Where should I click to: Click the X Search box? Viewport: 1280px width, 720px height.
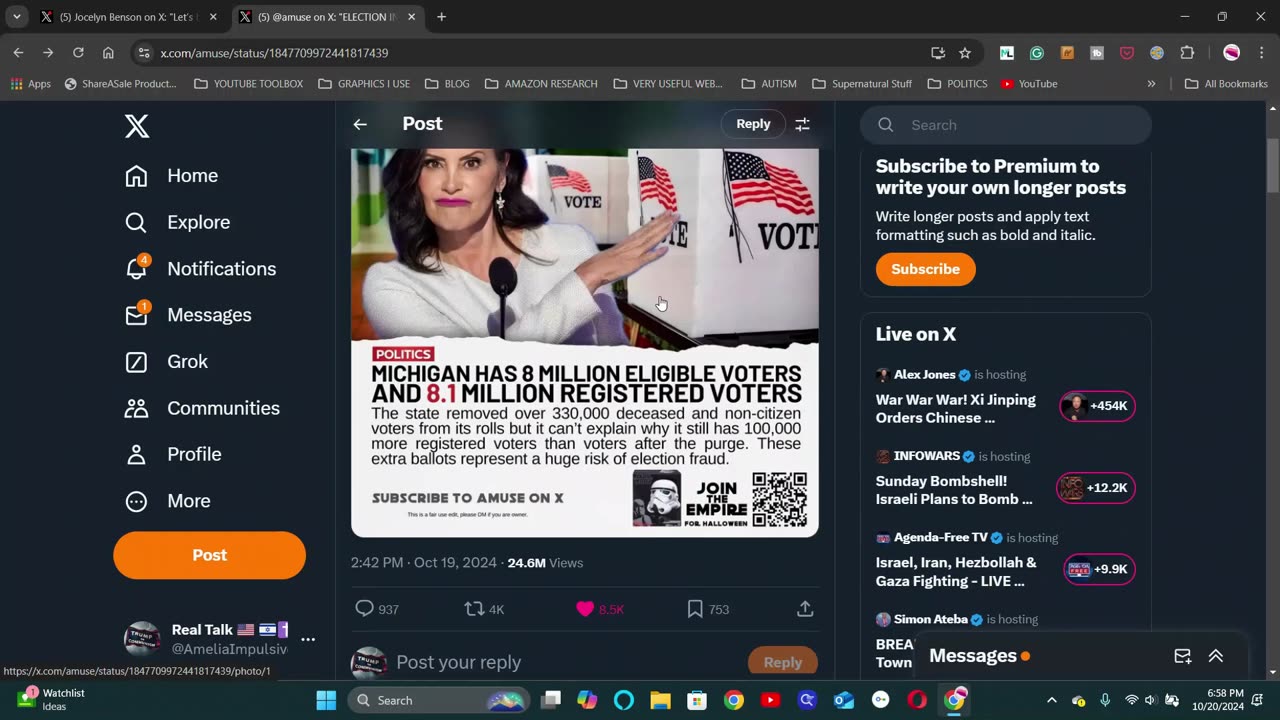click(x=1006, y=125)
